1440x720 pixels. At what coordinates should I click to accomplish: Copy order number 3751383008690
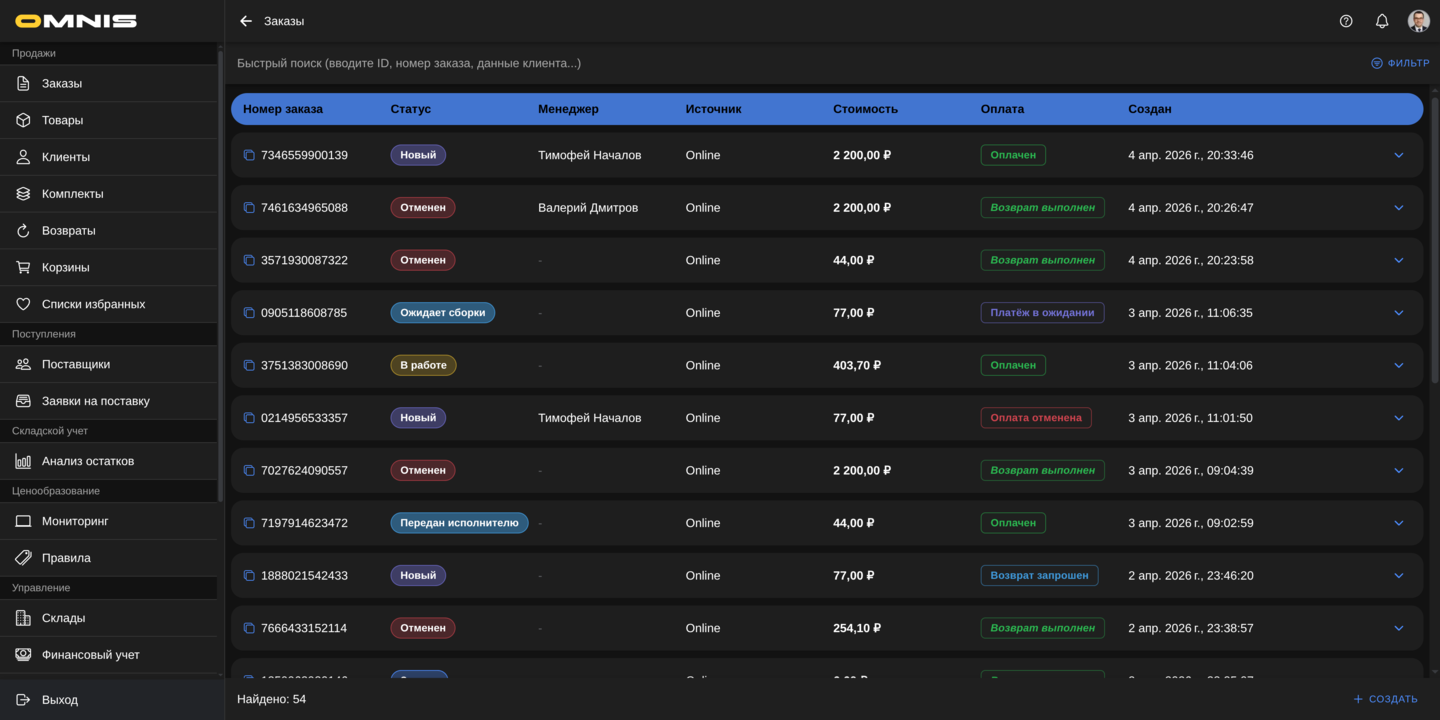(249, 365)
